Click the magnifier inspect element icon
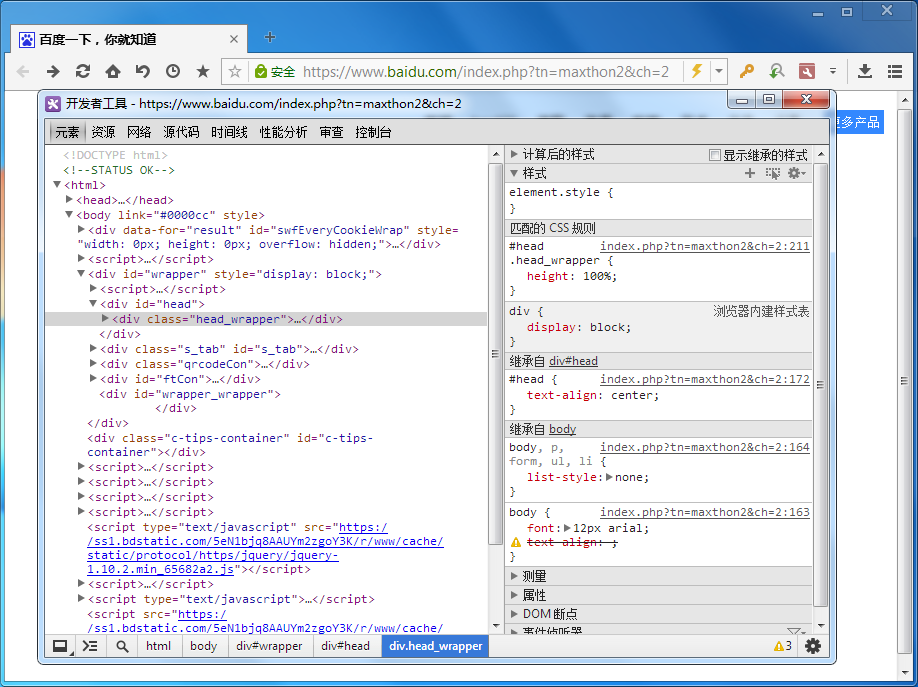The height and width of the screenshot is (687, 918). (122, 646)
